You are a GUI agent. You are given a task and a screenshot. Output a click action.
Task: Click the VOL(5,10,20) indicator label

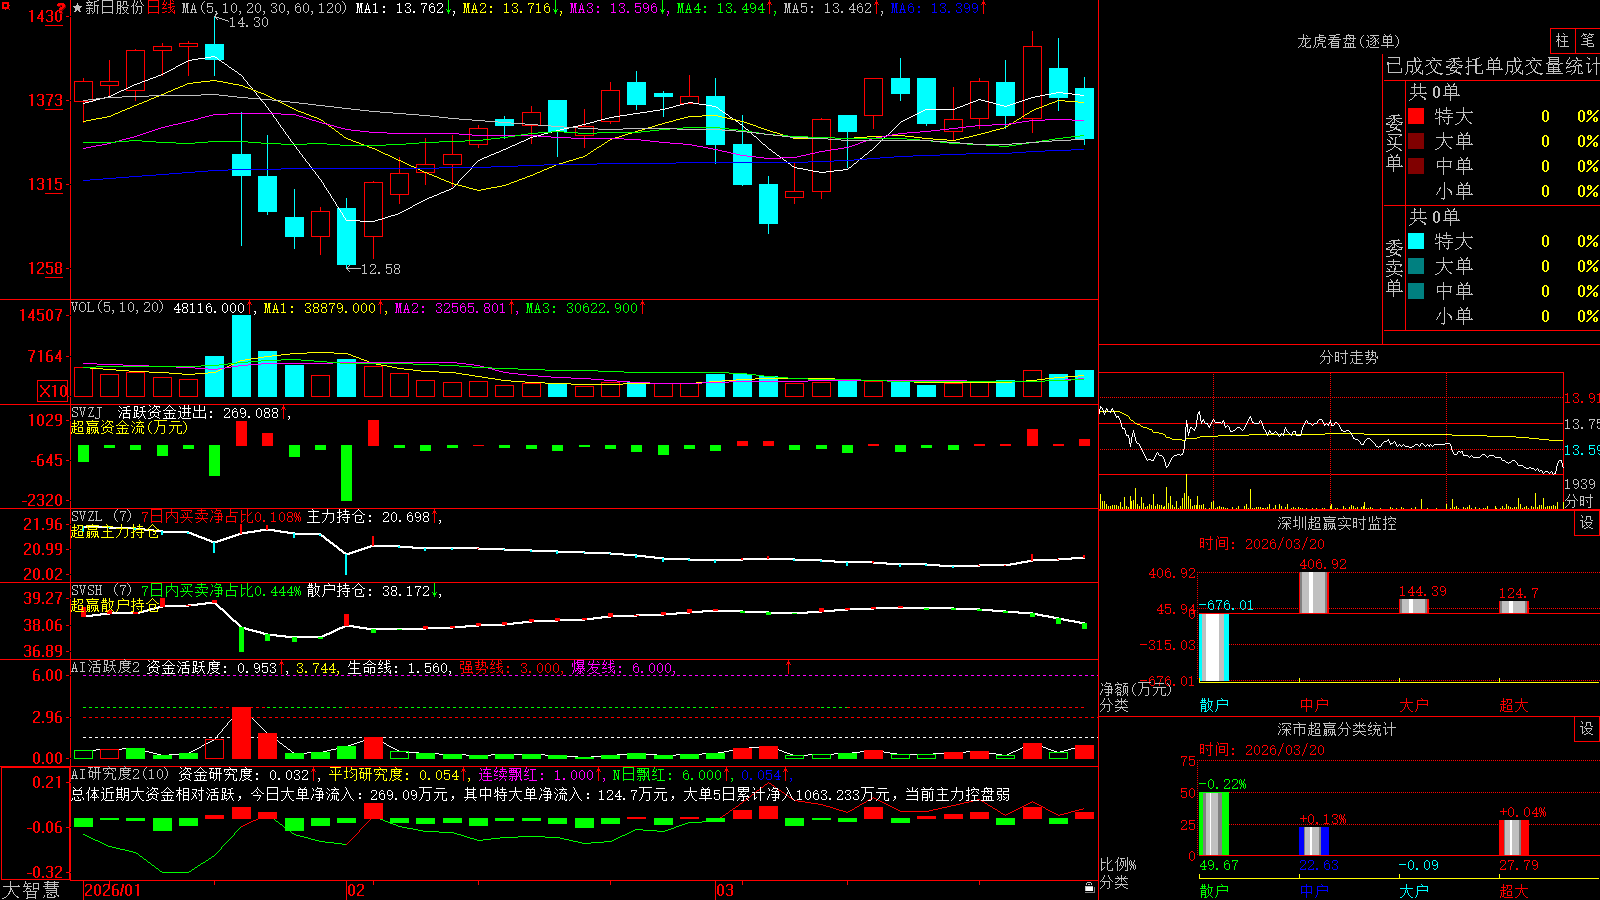117,308
